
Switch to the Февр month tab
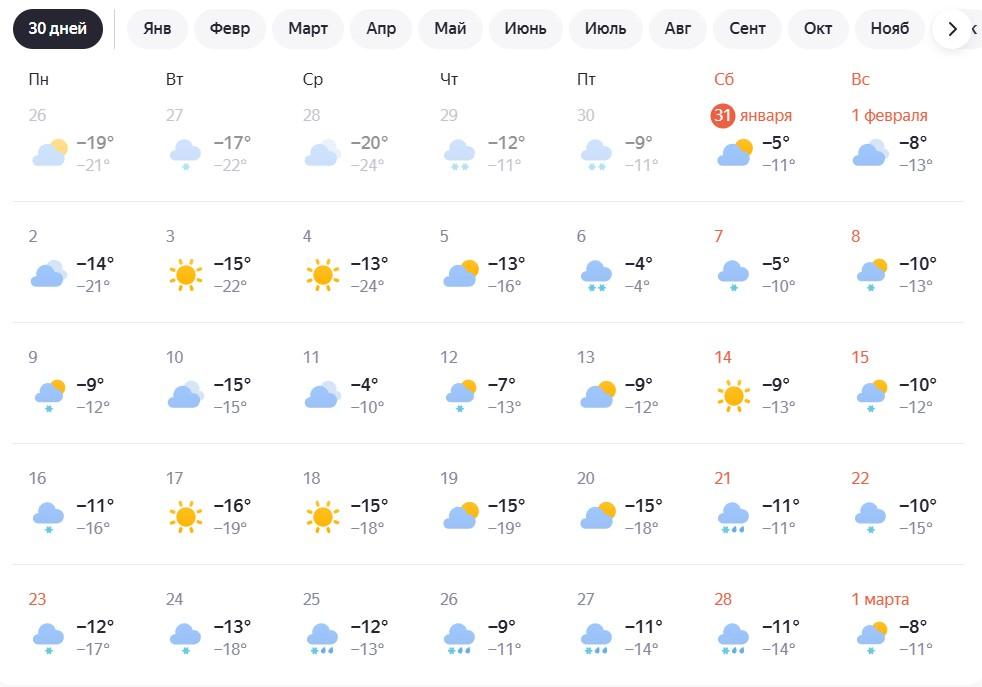pyautogui.click(x=230, y=28)
